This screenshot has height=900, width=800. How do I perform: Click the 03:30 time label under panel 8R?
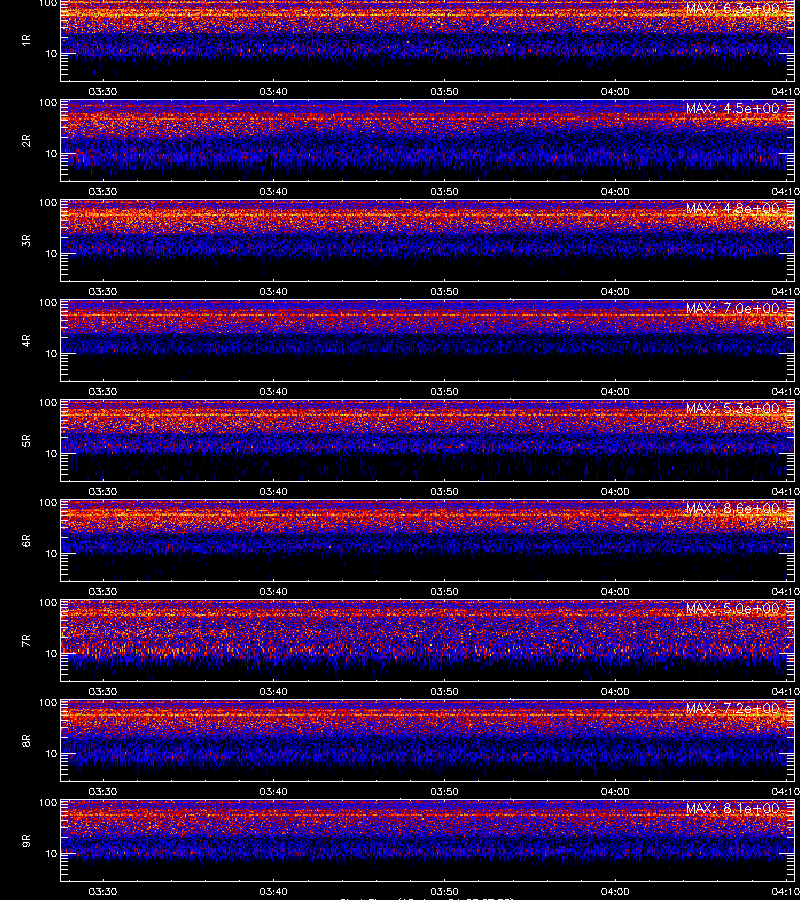(x=103, y=792)
